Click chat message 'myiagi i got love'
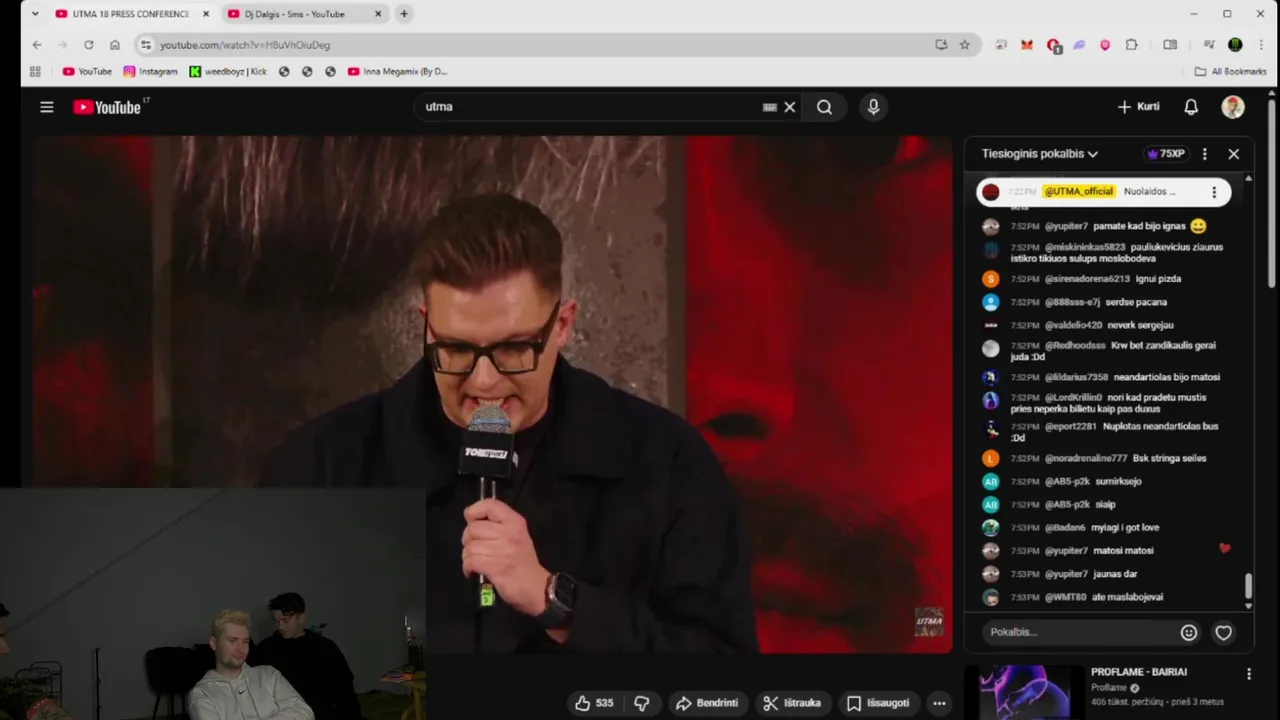The height and width of the screenshot is (720, 1280). [x=1126, y=528]
